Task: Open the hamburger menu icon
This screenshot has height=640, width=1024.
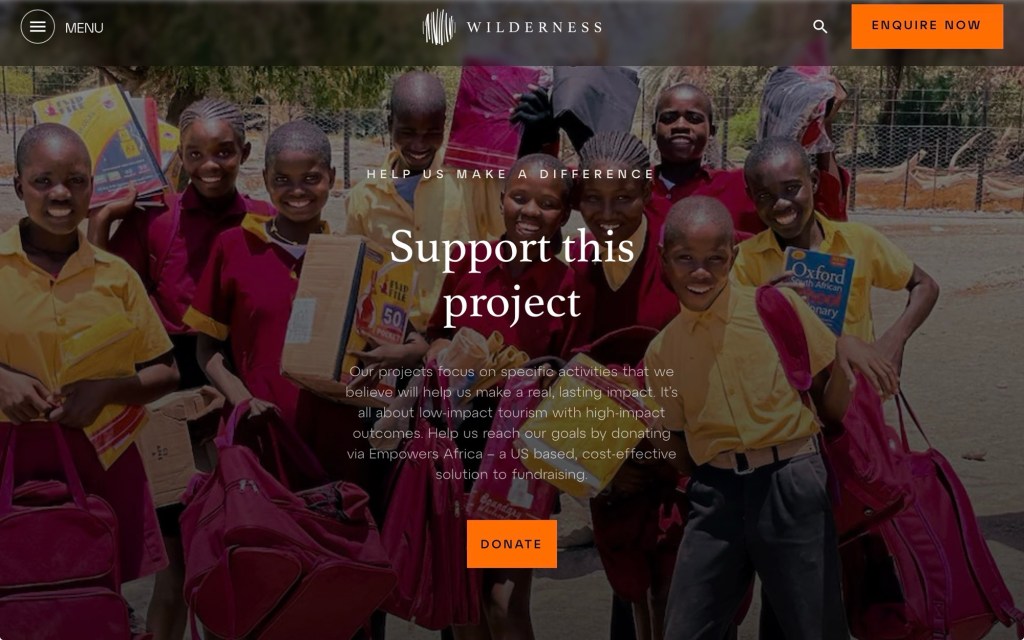Action: coord(38,27)
